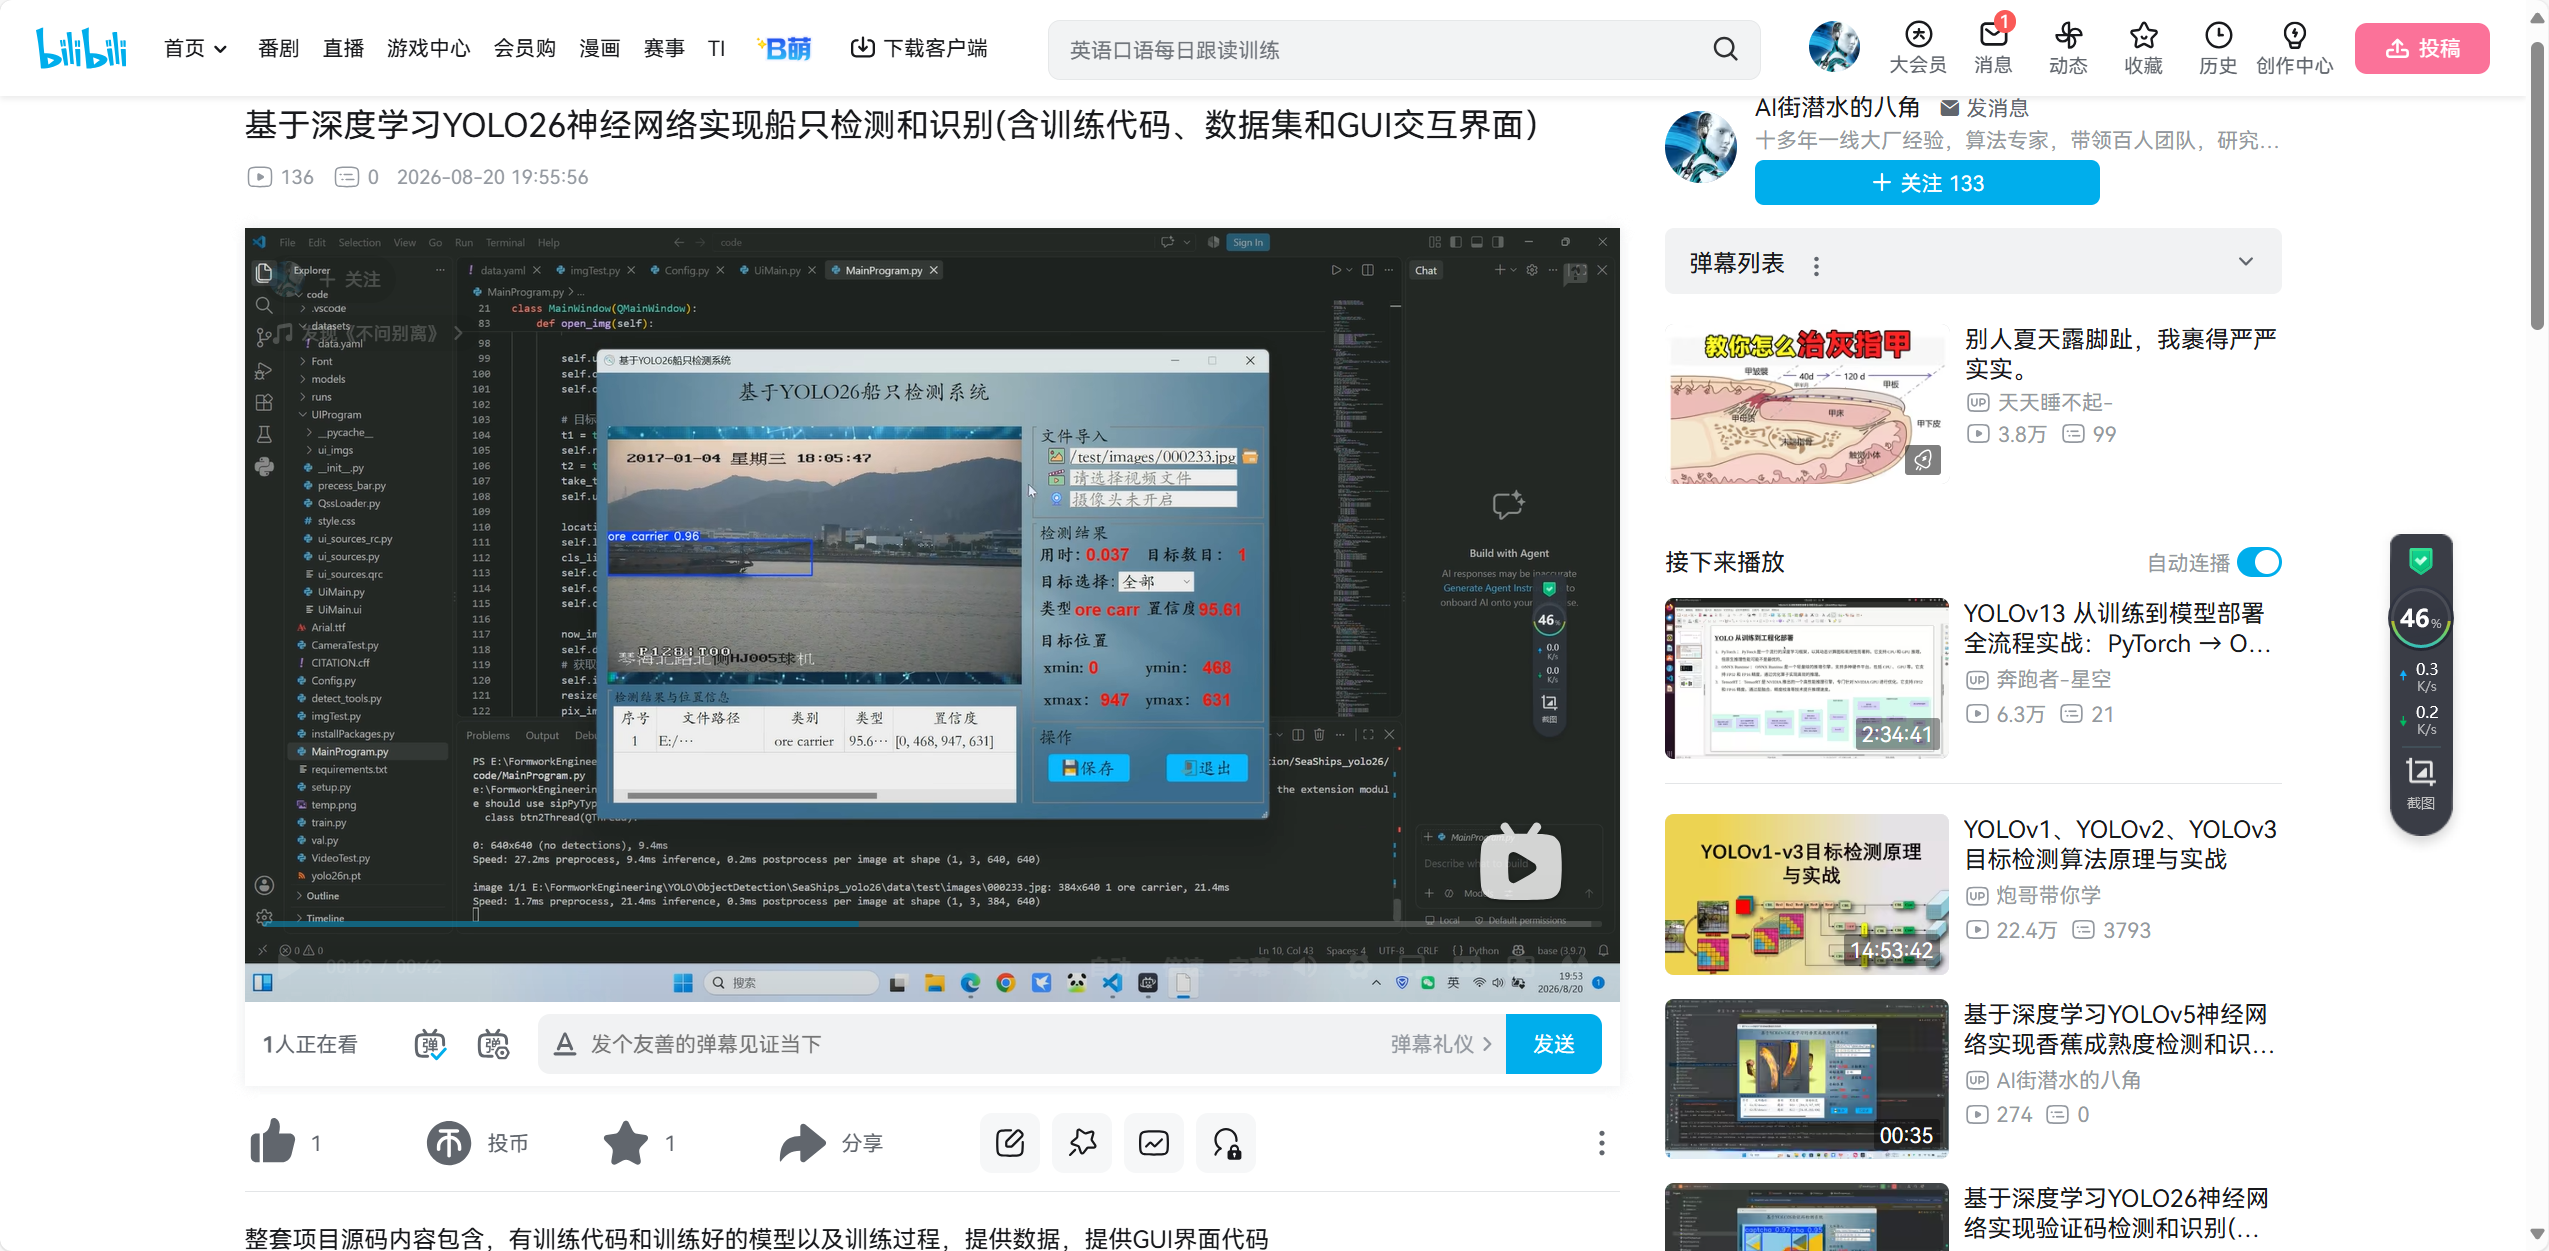Click the green shield on floating widget
The image size is (2549, 1251).
pos(2420,561)
